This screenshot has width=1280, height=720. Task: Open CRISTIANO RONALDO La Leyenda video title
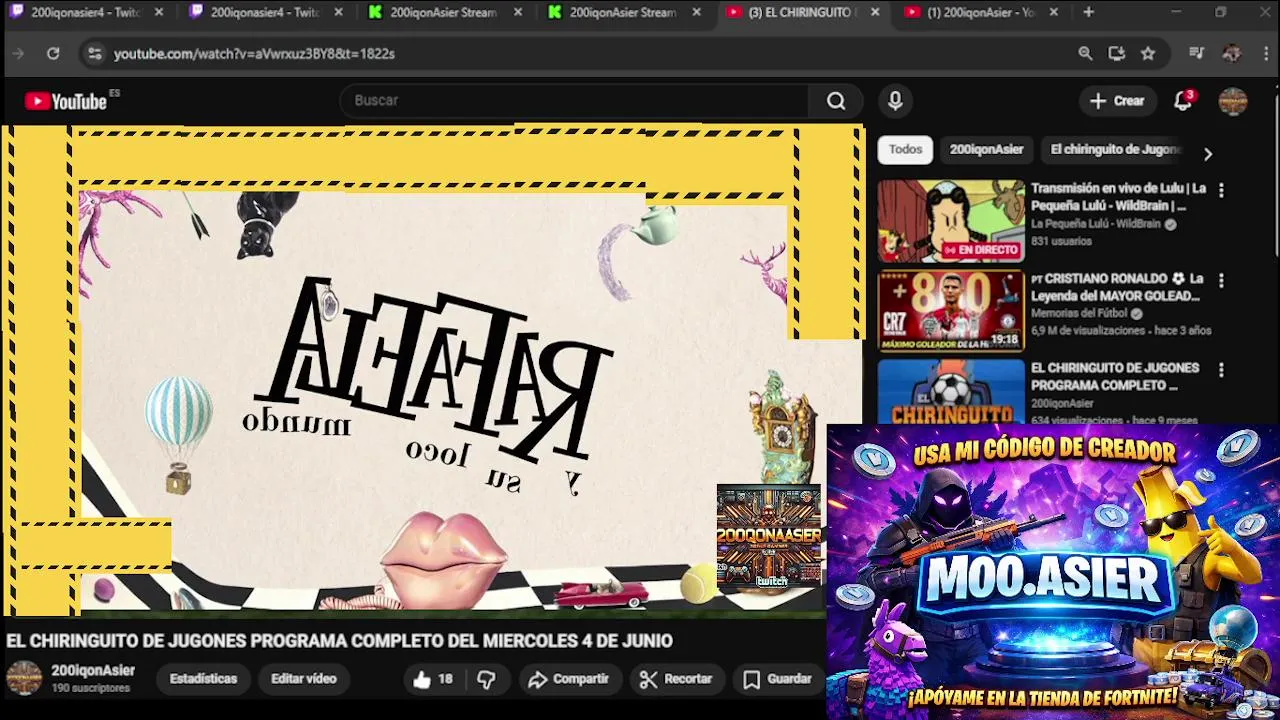[1115, 287]
